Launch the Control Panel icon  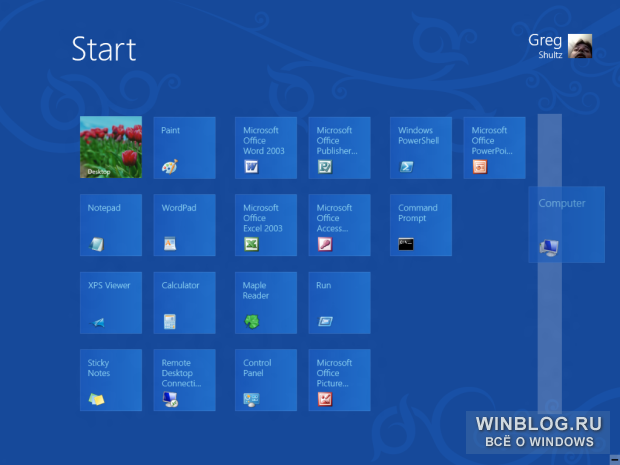(251, 399)
